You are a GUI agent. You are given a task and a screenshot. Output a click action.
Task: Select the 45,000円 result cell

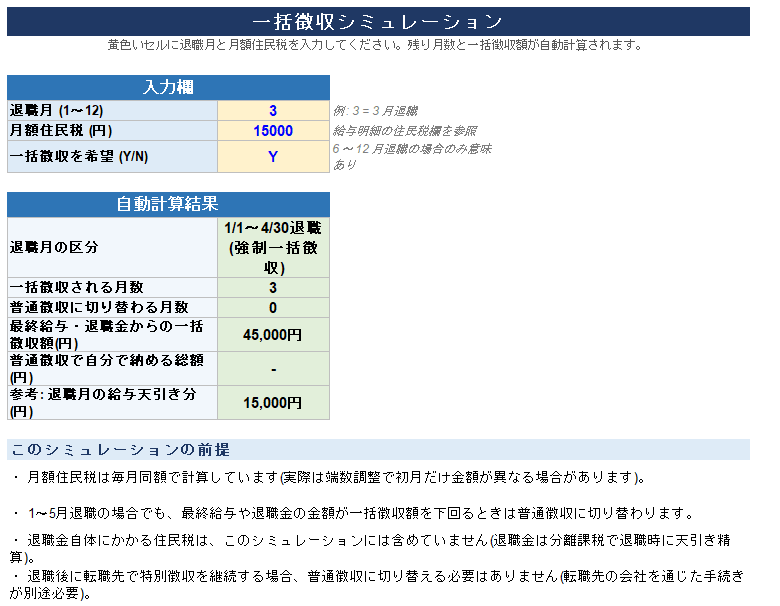pos(273,335)
